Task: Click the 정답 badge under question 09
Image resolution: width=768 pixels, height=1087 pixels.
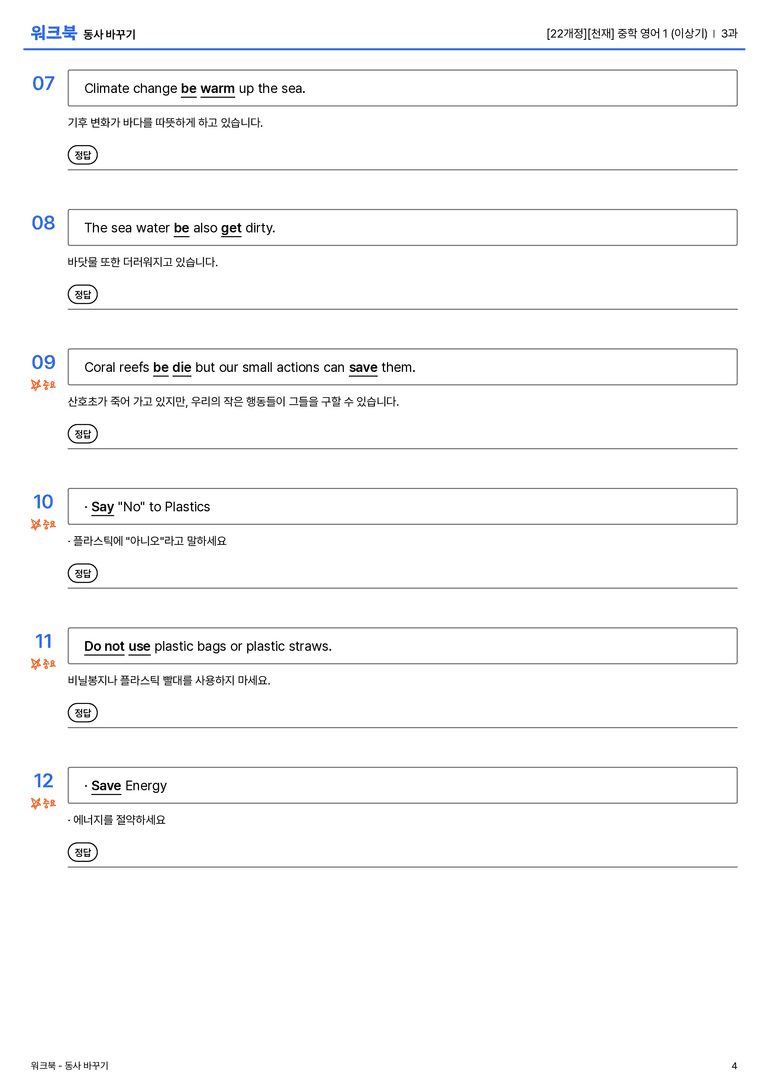Action: (82, 434)
